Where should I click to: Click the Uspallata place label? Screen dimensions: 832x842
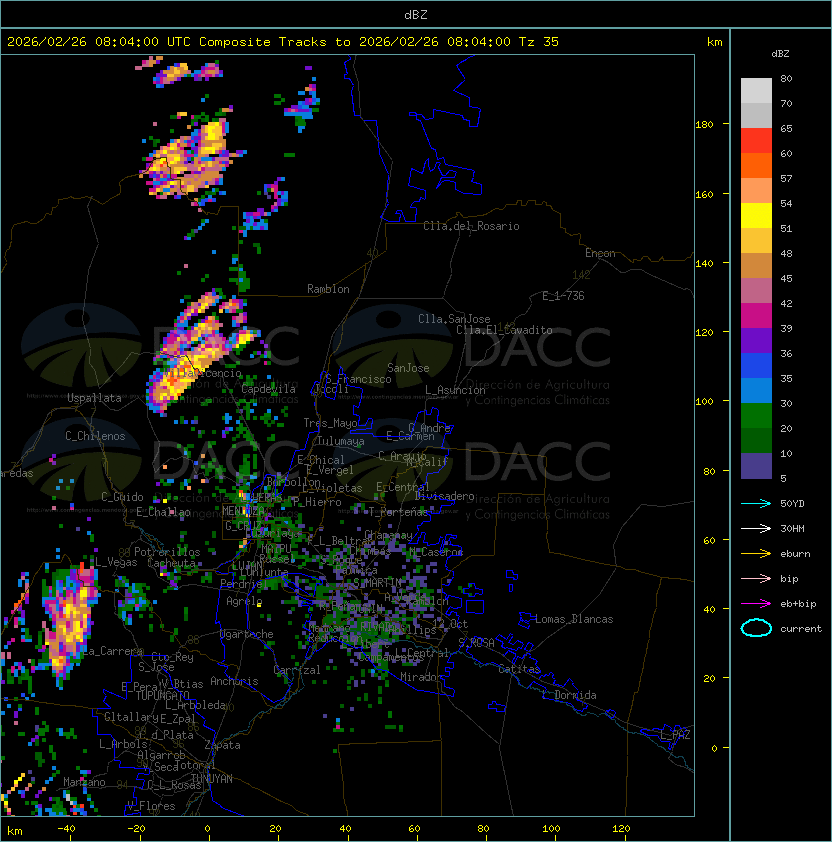tap(94, 398)
